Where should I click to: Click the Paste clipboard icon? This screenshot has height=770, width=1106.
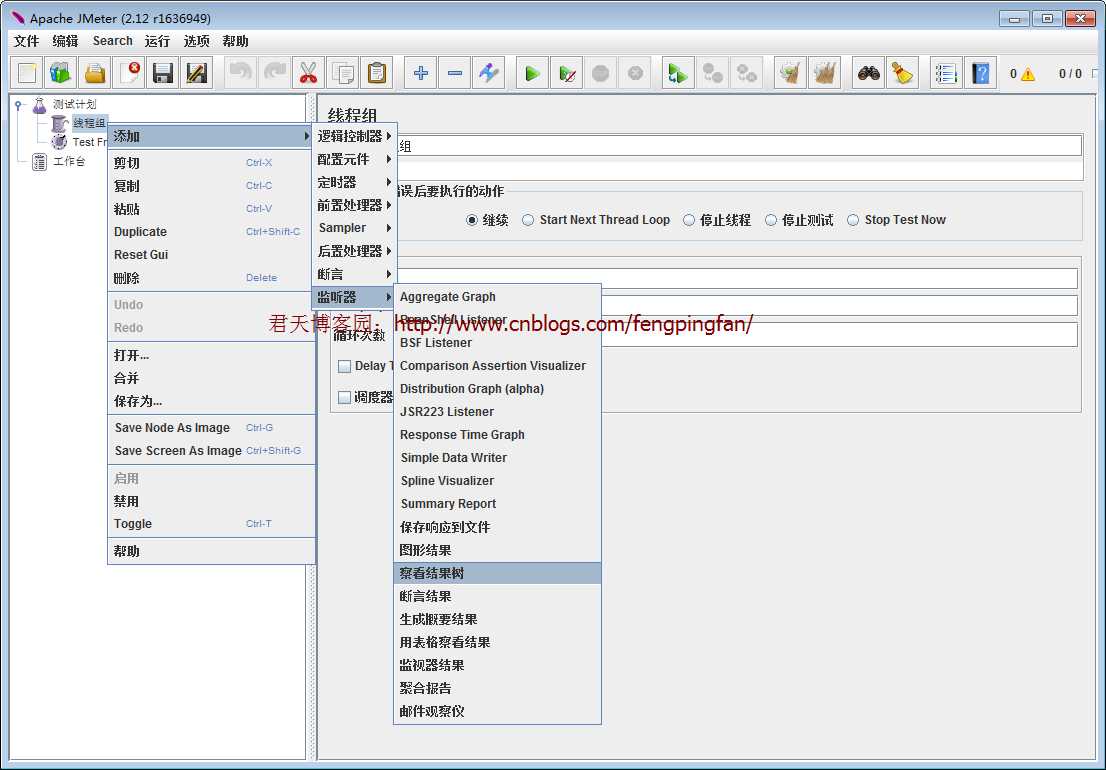click(376, 73)
